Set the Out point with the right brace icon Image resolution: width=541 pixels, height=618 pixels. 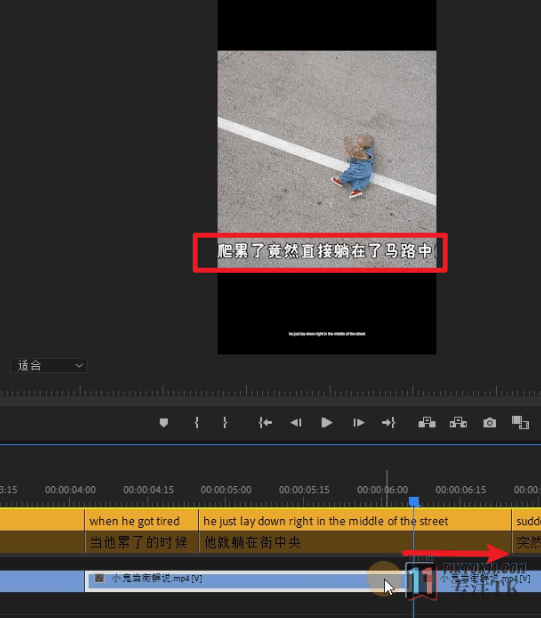click(225, 423)
